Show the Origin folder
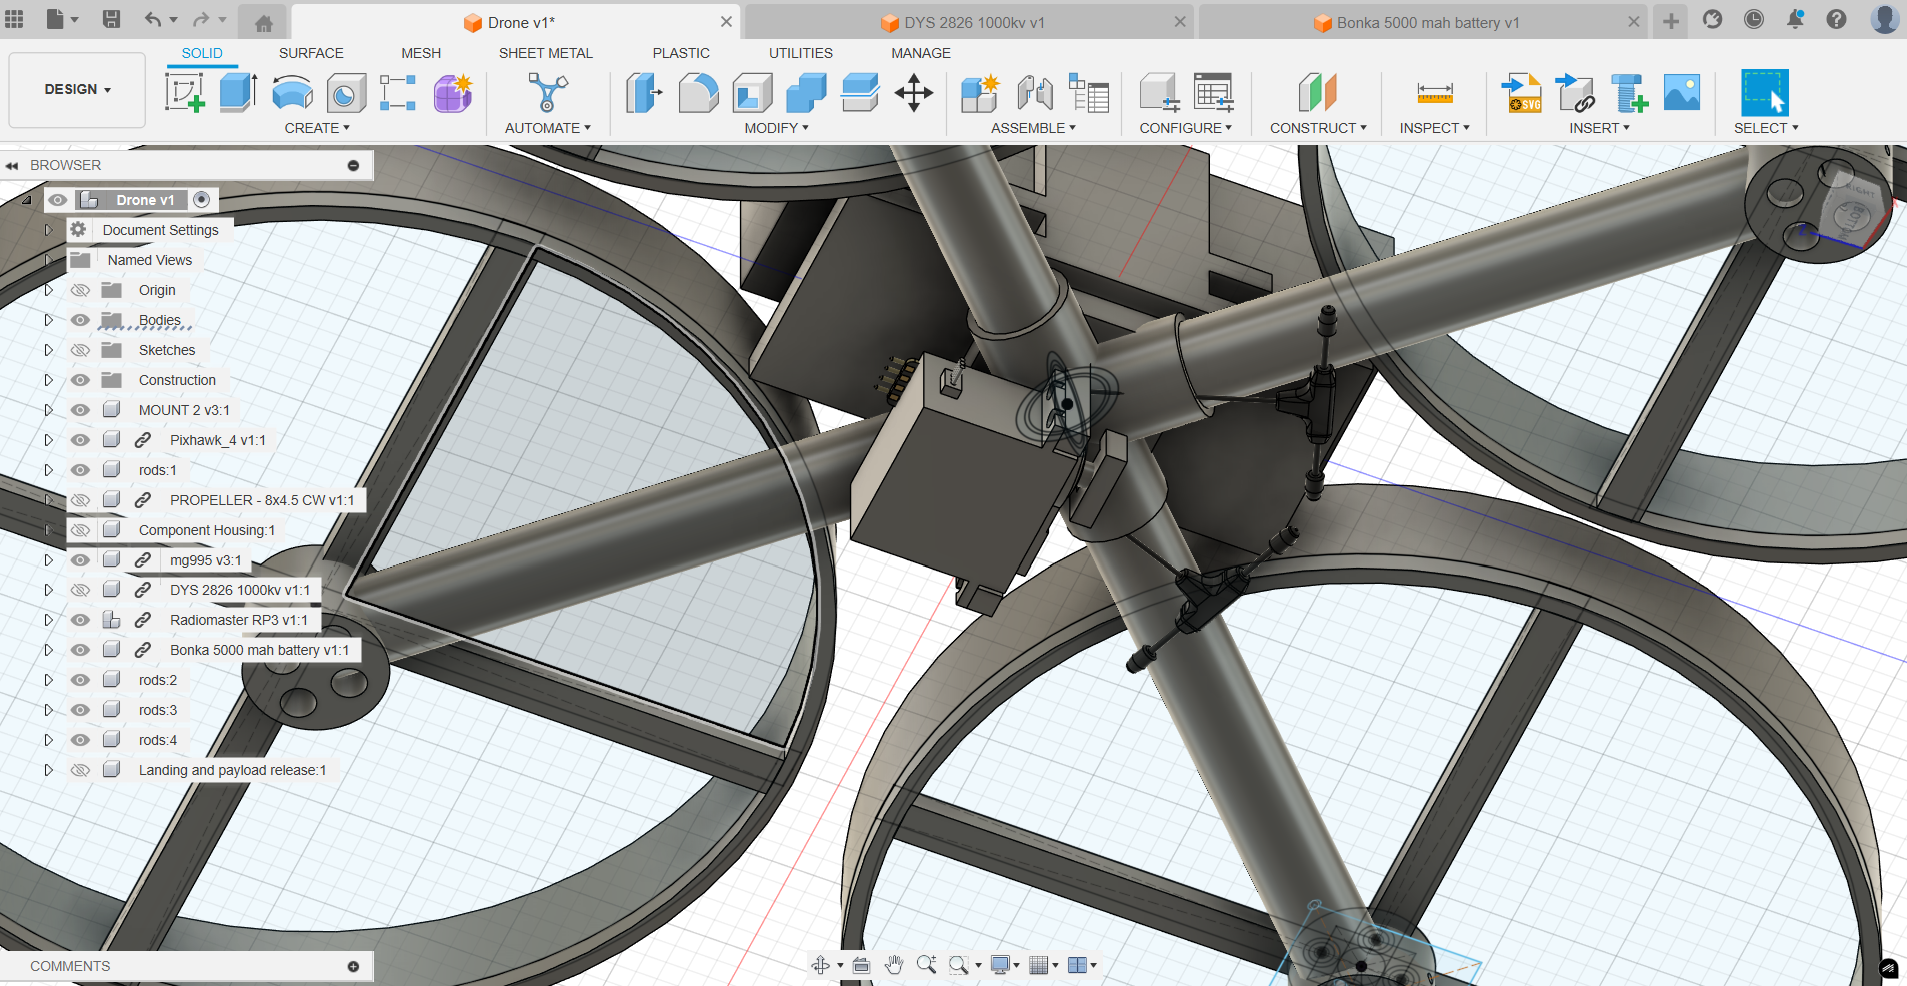This screenshot has width=1907, height=986. coord(80,290)
